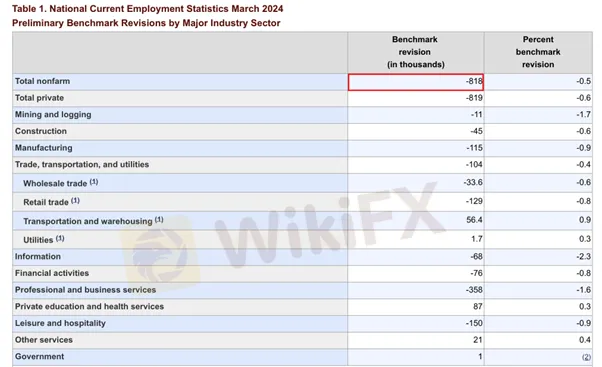Open footnote (2) in the Government row
This screenshot has height=367, width=602.
586,357
